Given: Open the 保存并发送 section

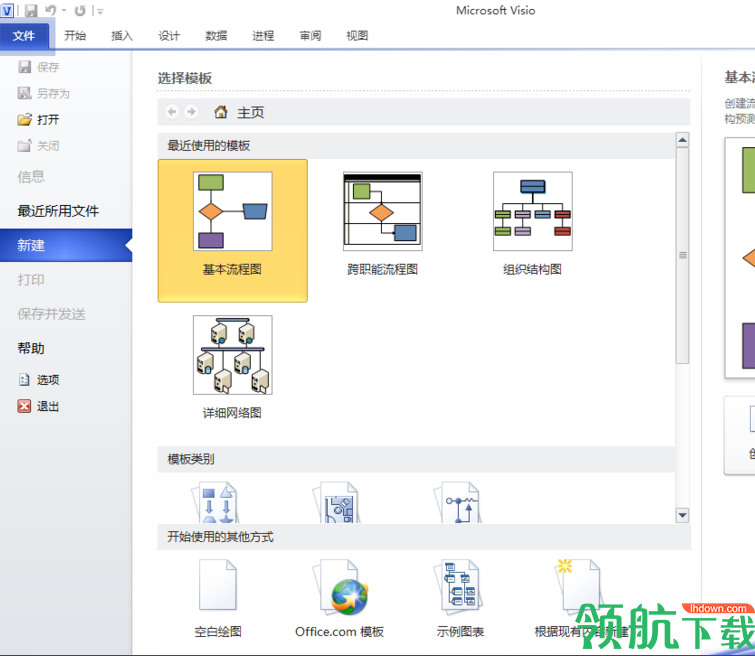Looking at the screenshot, I should coord(52,314).
